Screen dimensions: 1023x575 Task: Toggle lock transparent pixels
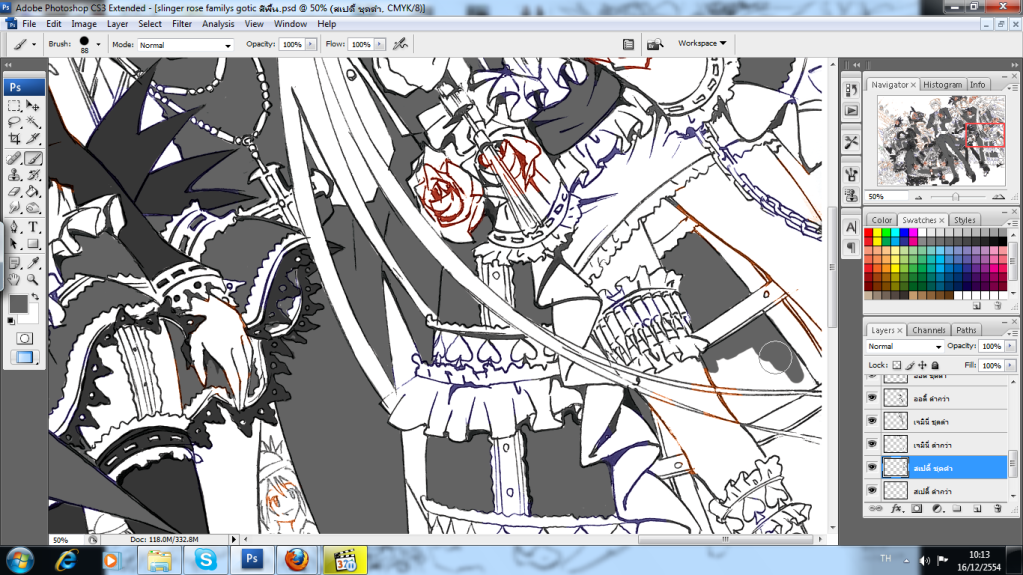[897, 365]
